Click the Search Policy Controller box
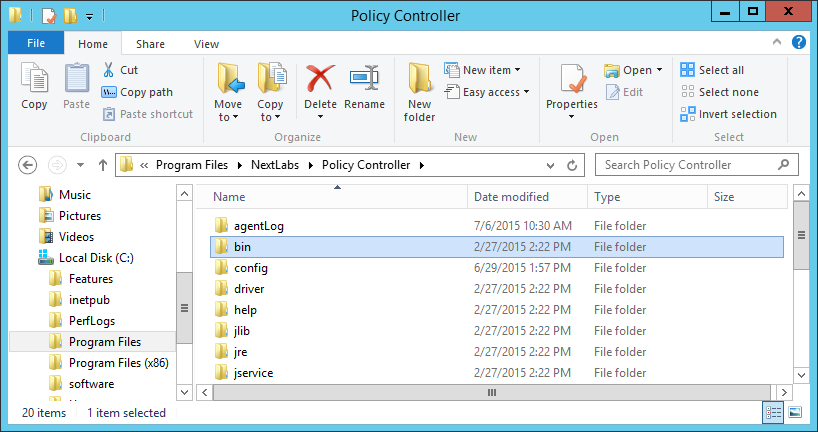This screenshot has height=432, width=818. pyautogui.click(x=696, y=165)
